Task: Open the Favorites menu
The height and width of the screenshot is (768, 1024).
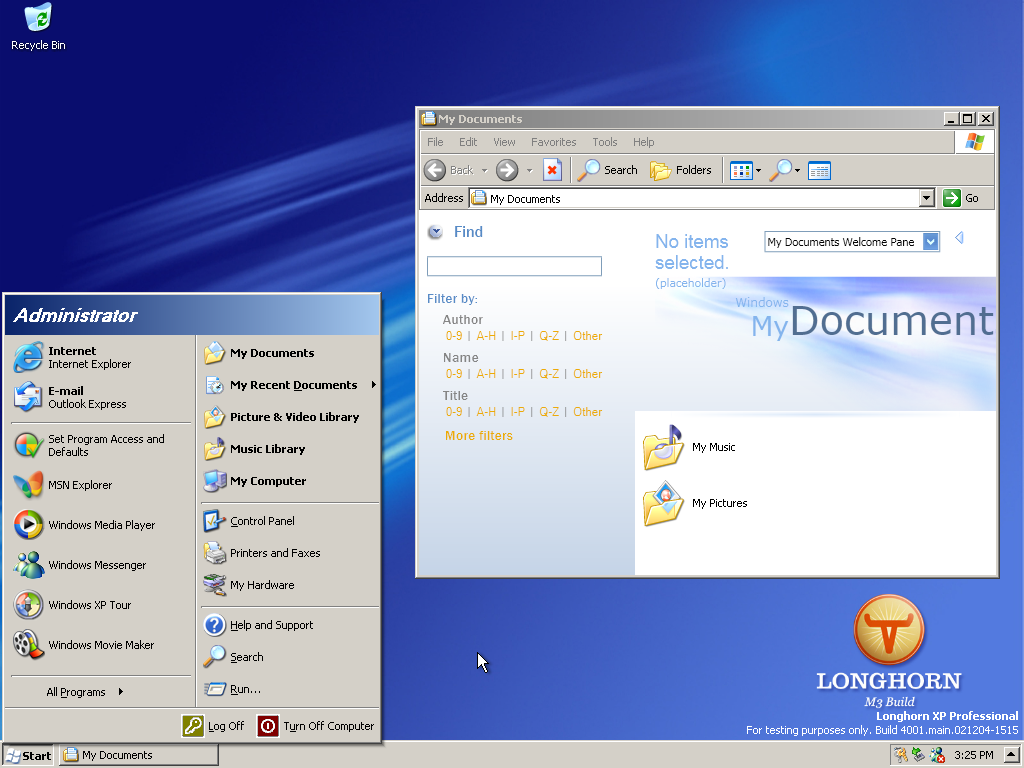Action: (553, 142)
